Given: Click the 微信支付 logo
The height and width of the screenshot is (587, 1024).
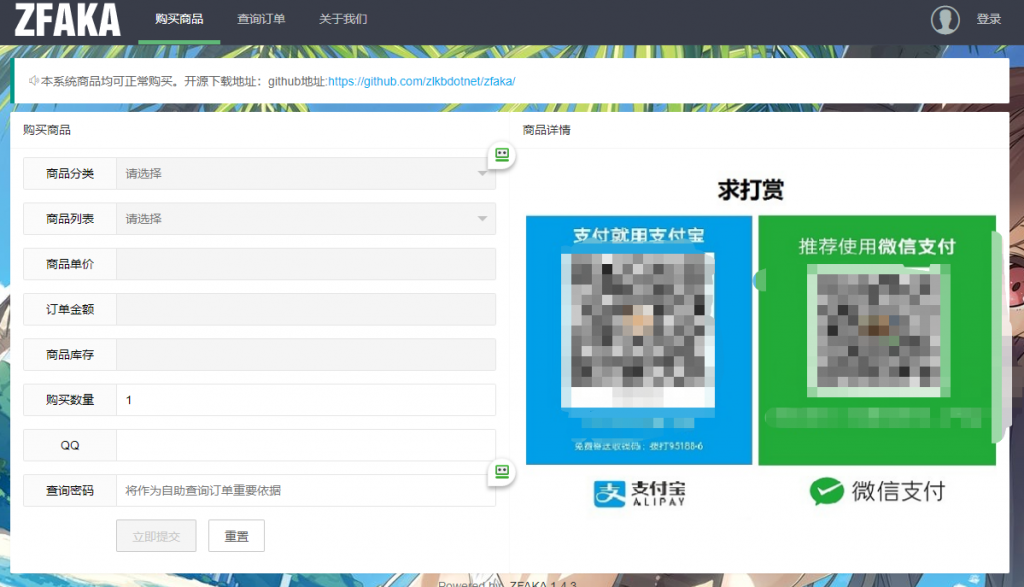Looking at the screenshot, I should [x=877, y=491].
